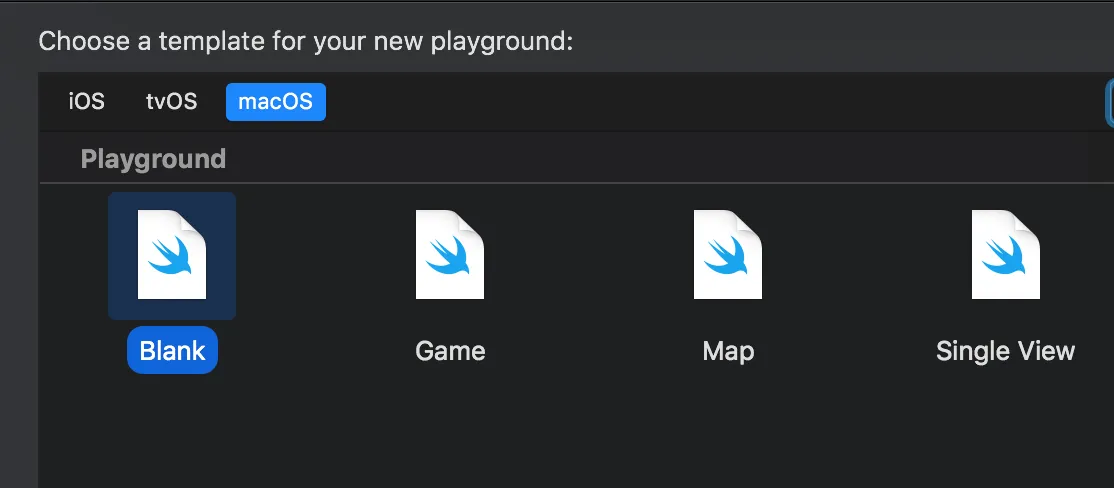This screenshot has height=488, width=1114.
Task: Open the macOS platform tab
Action: [276, 102]
